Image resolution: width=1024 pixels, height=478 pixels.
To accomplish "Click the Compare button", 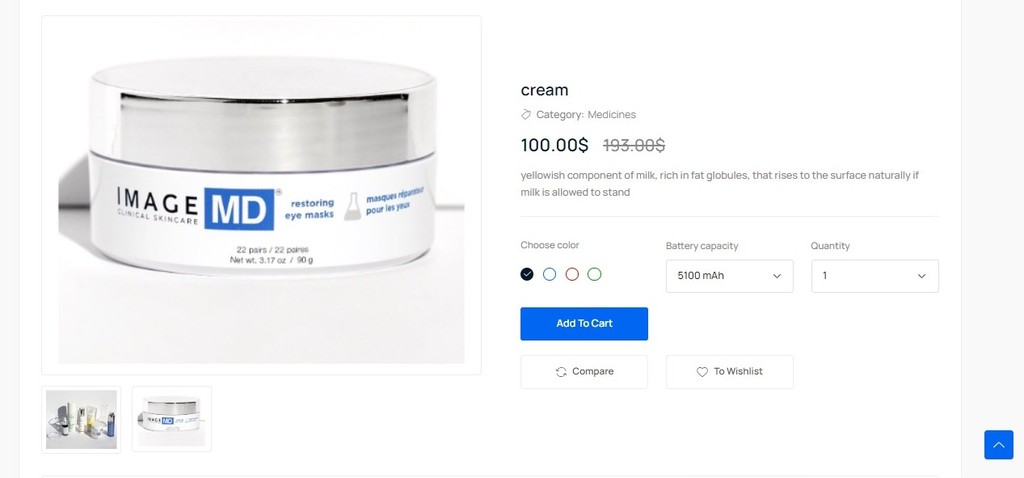I will coord(584,372).
